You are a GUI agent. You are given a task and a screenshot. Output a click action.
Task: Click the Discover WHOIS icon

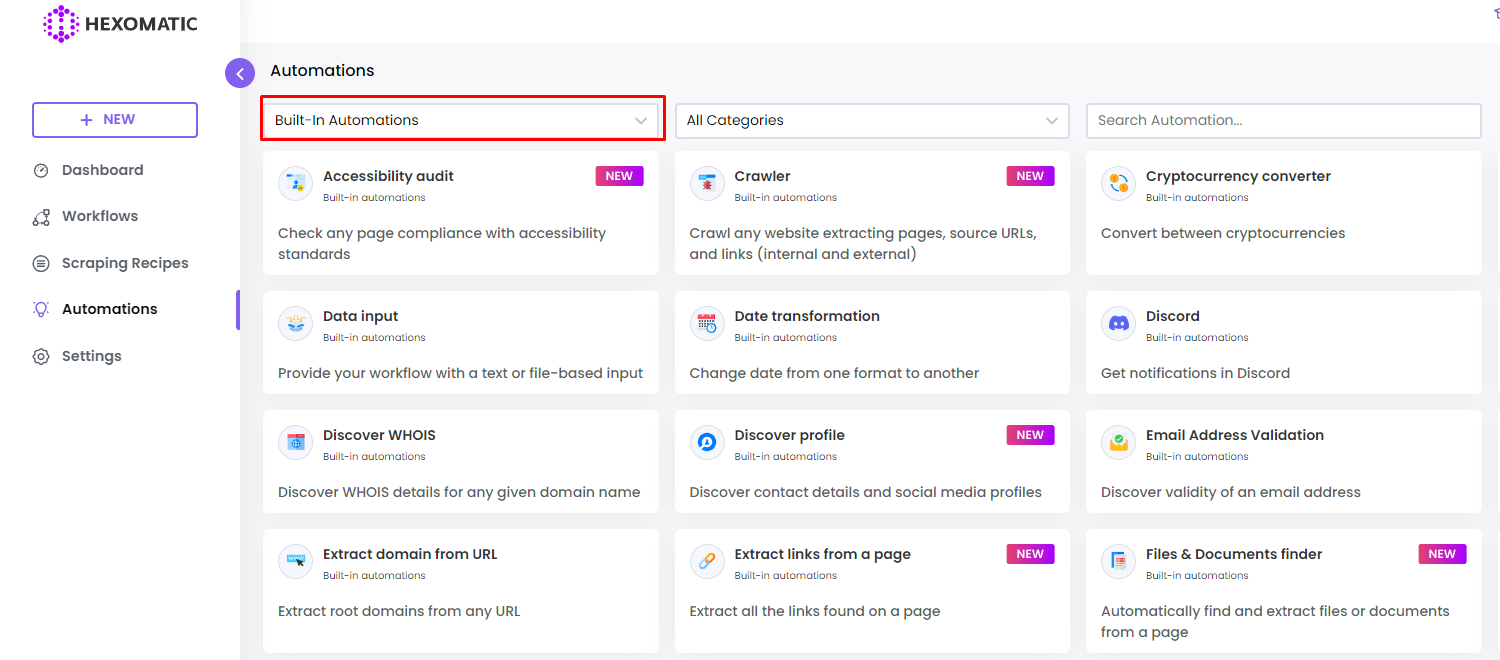(295, 443)
